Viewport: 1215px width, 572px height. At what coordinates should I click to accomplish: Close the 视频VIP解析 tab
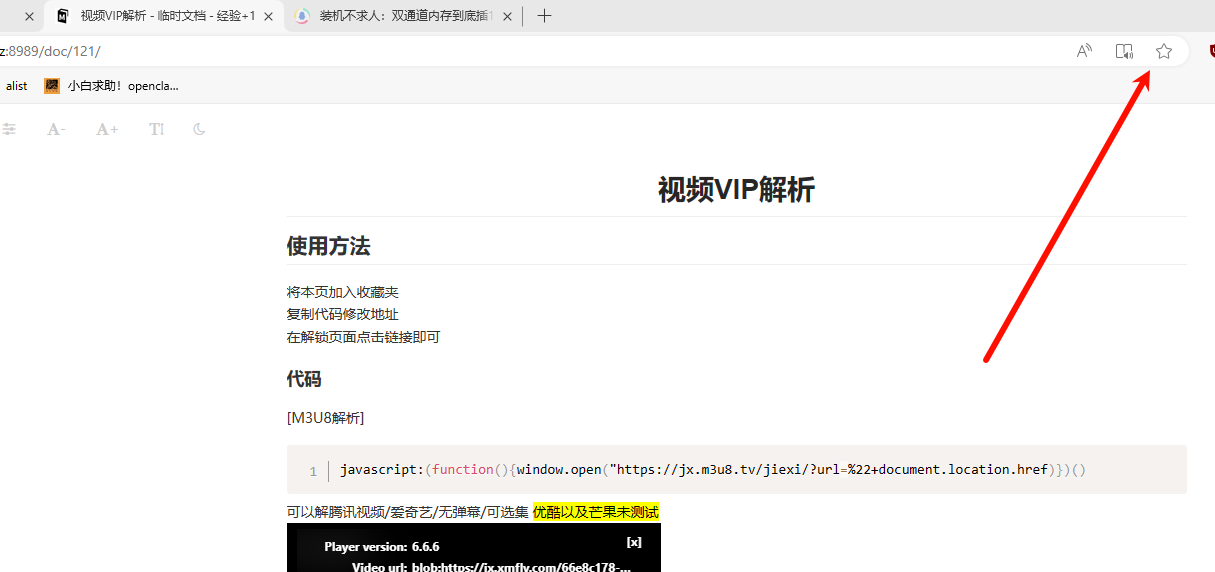click(268, 17)
